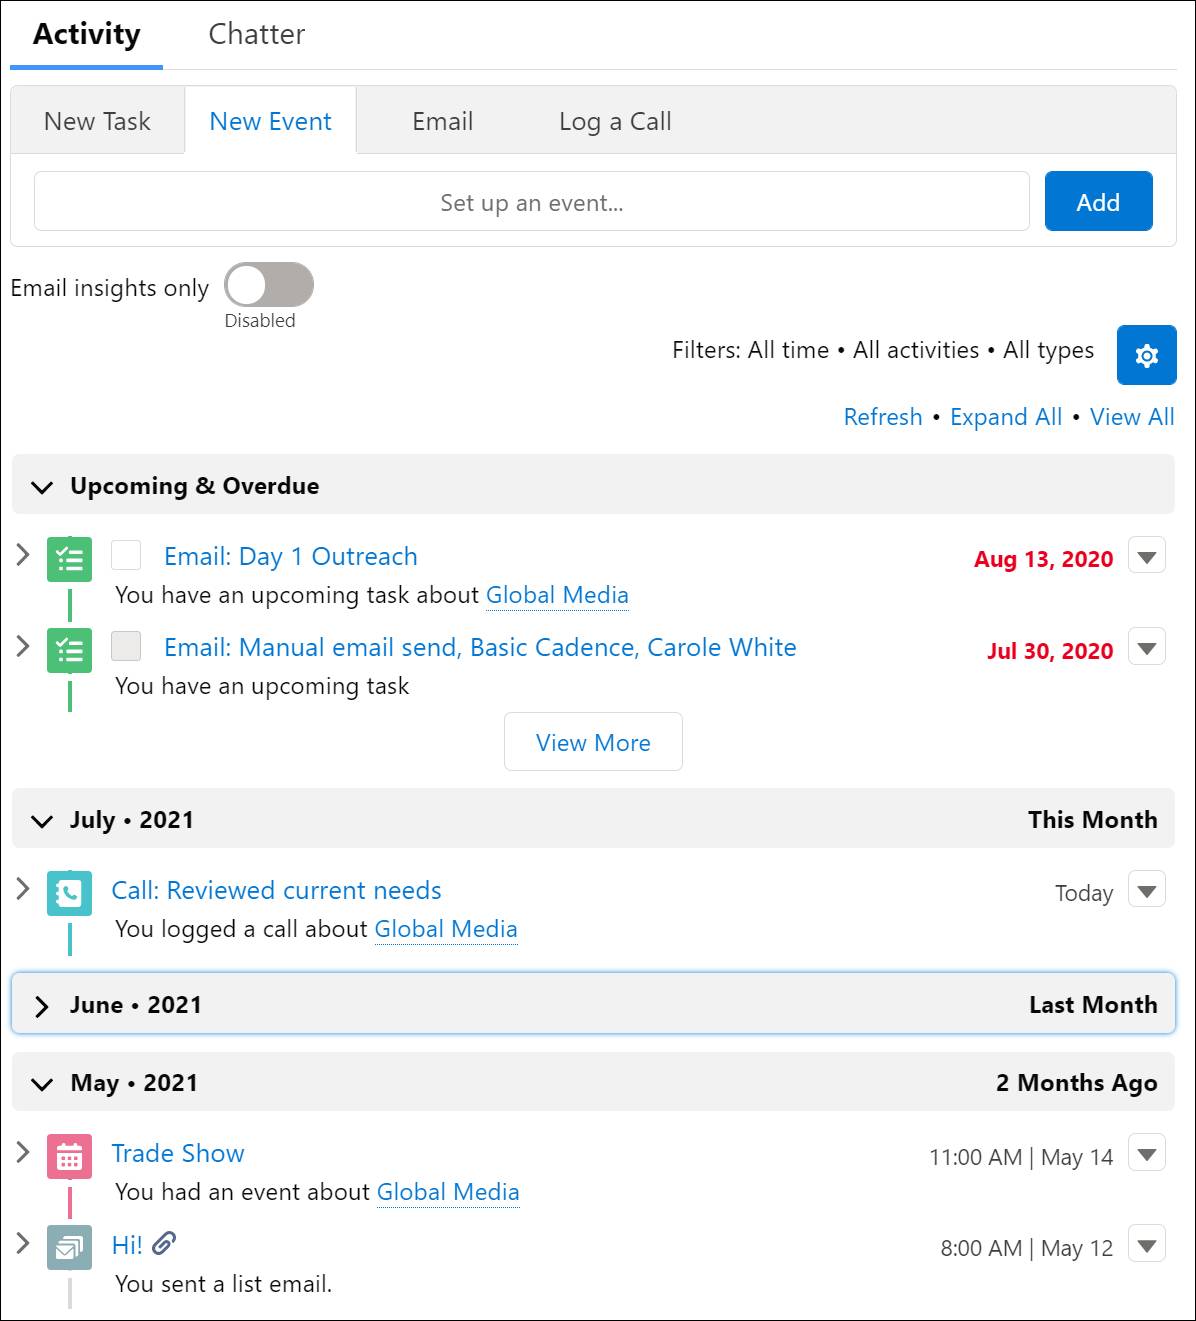1196x1321 pixels.
Task: Expand the June 2021 section
Action: 42,1004
